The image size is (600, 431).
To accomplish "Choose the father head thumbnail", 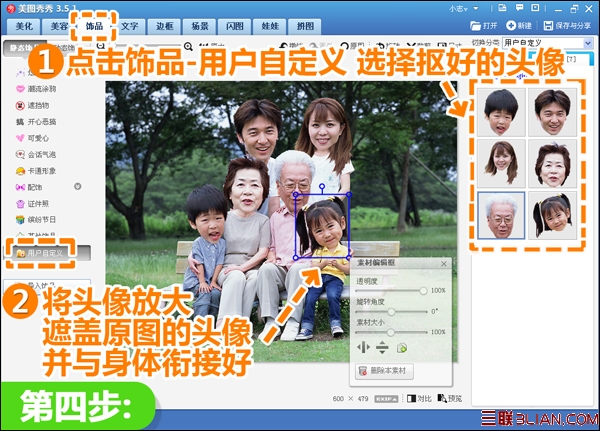I will pyautogui.click(x=553, y=112).
